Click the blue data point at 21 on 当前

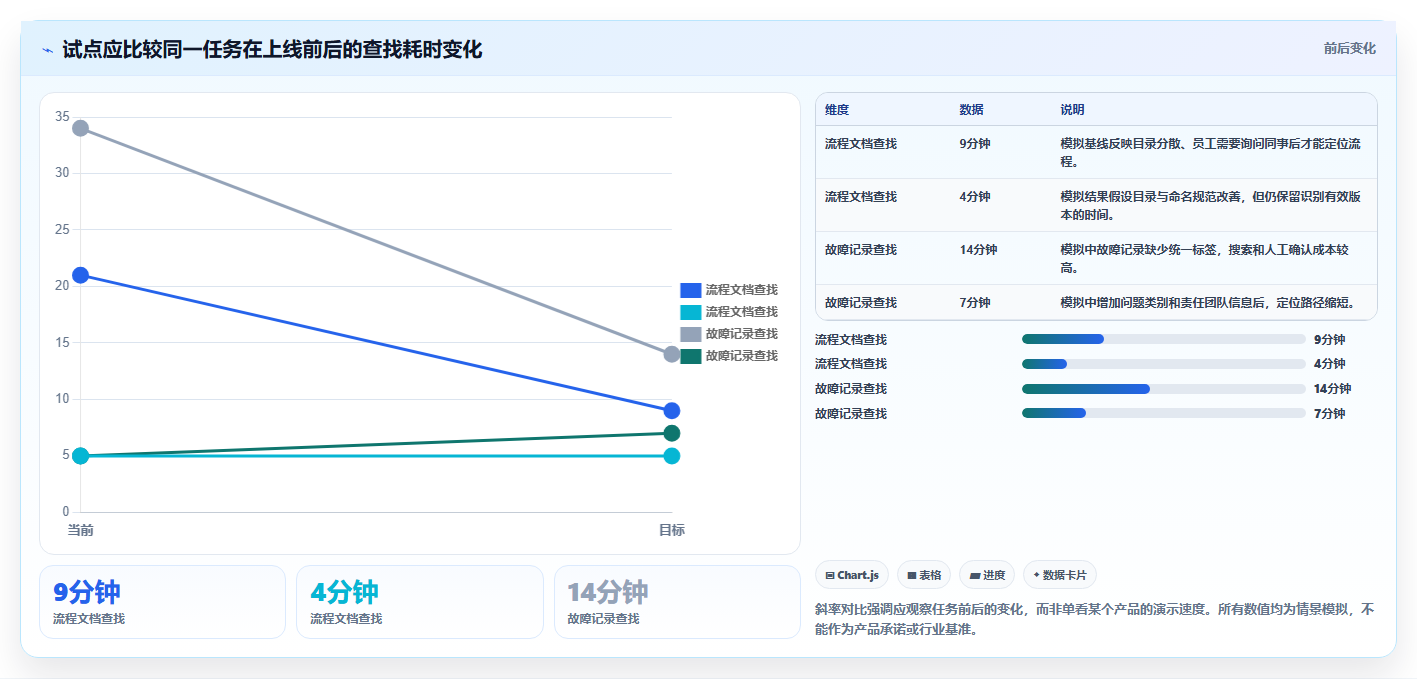[x=81, y=275]
